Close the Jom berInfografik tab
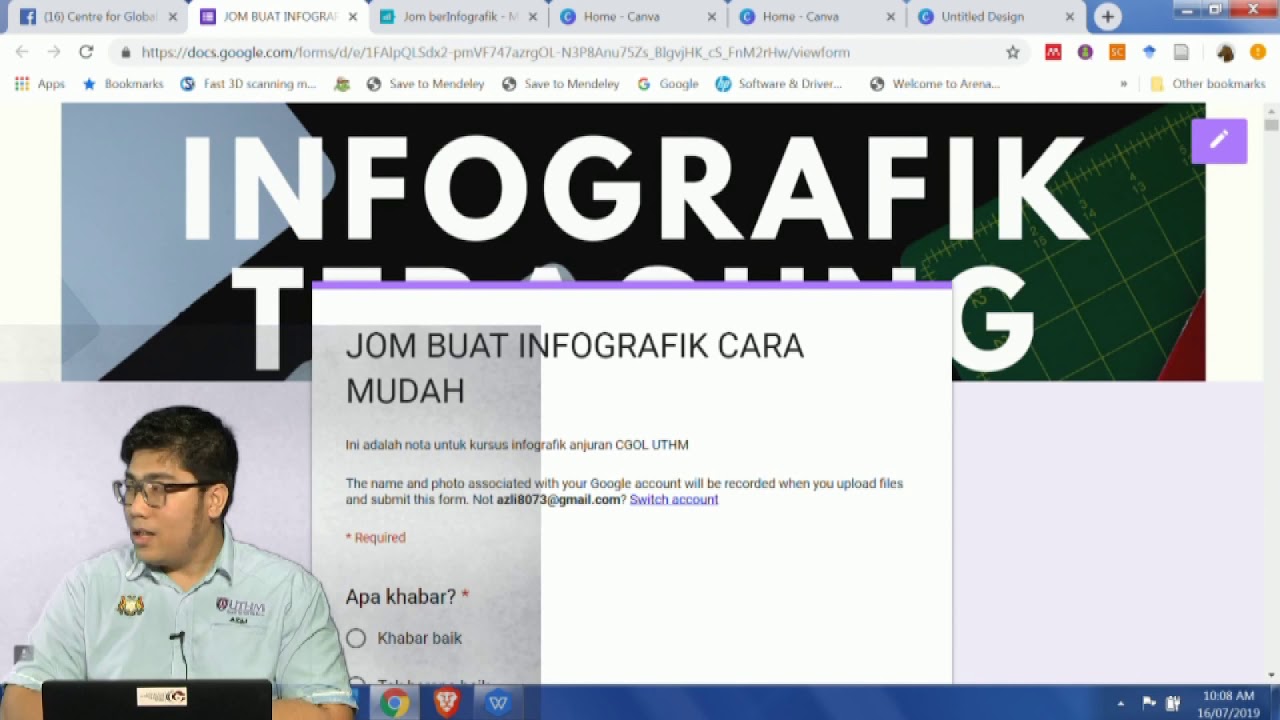Viewport: 1280px width, 720px height. [x=533, y=17]
